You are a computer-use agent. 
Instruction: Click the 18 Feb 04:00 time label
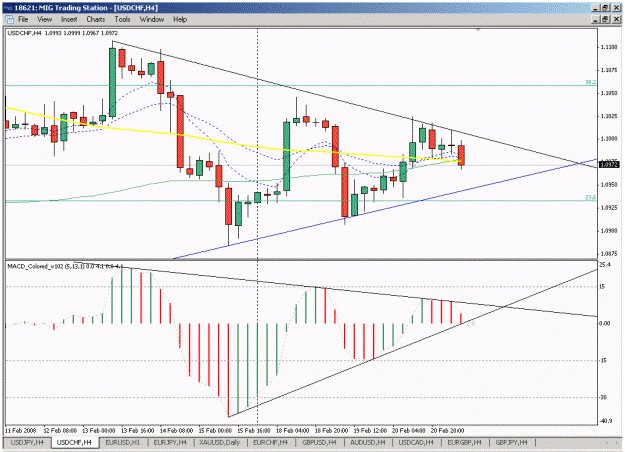293,430
